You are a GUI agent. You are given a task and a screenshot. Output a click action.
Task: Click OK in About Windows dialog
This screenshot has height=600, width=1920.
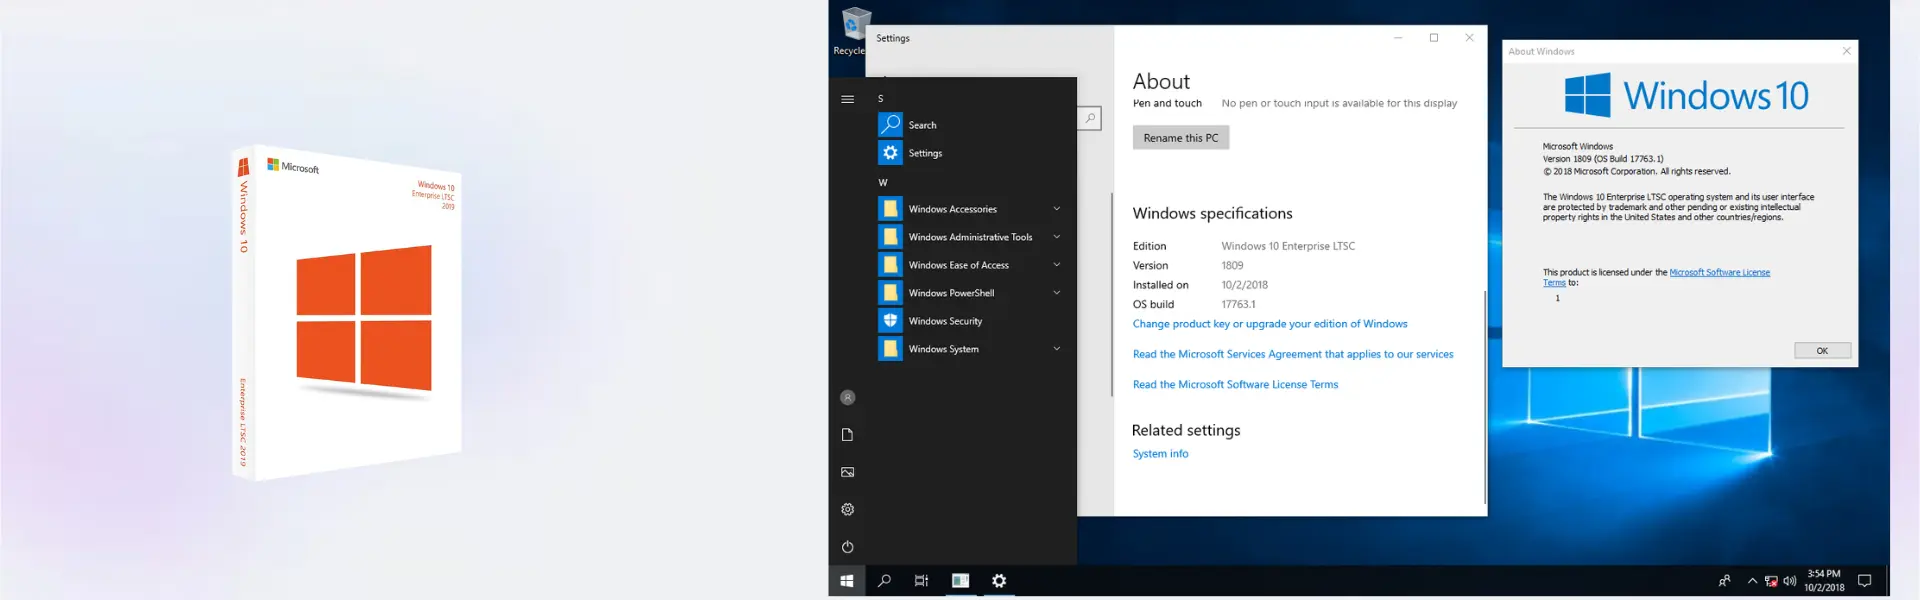pos(1822,351)
